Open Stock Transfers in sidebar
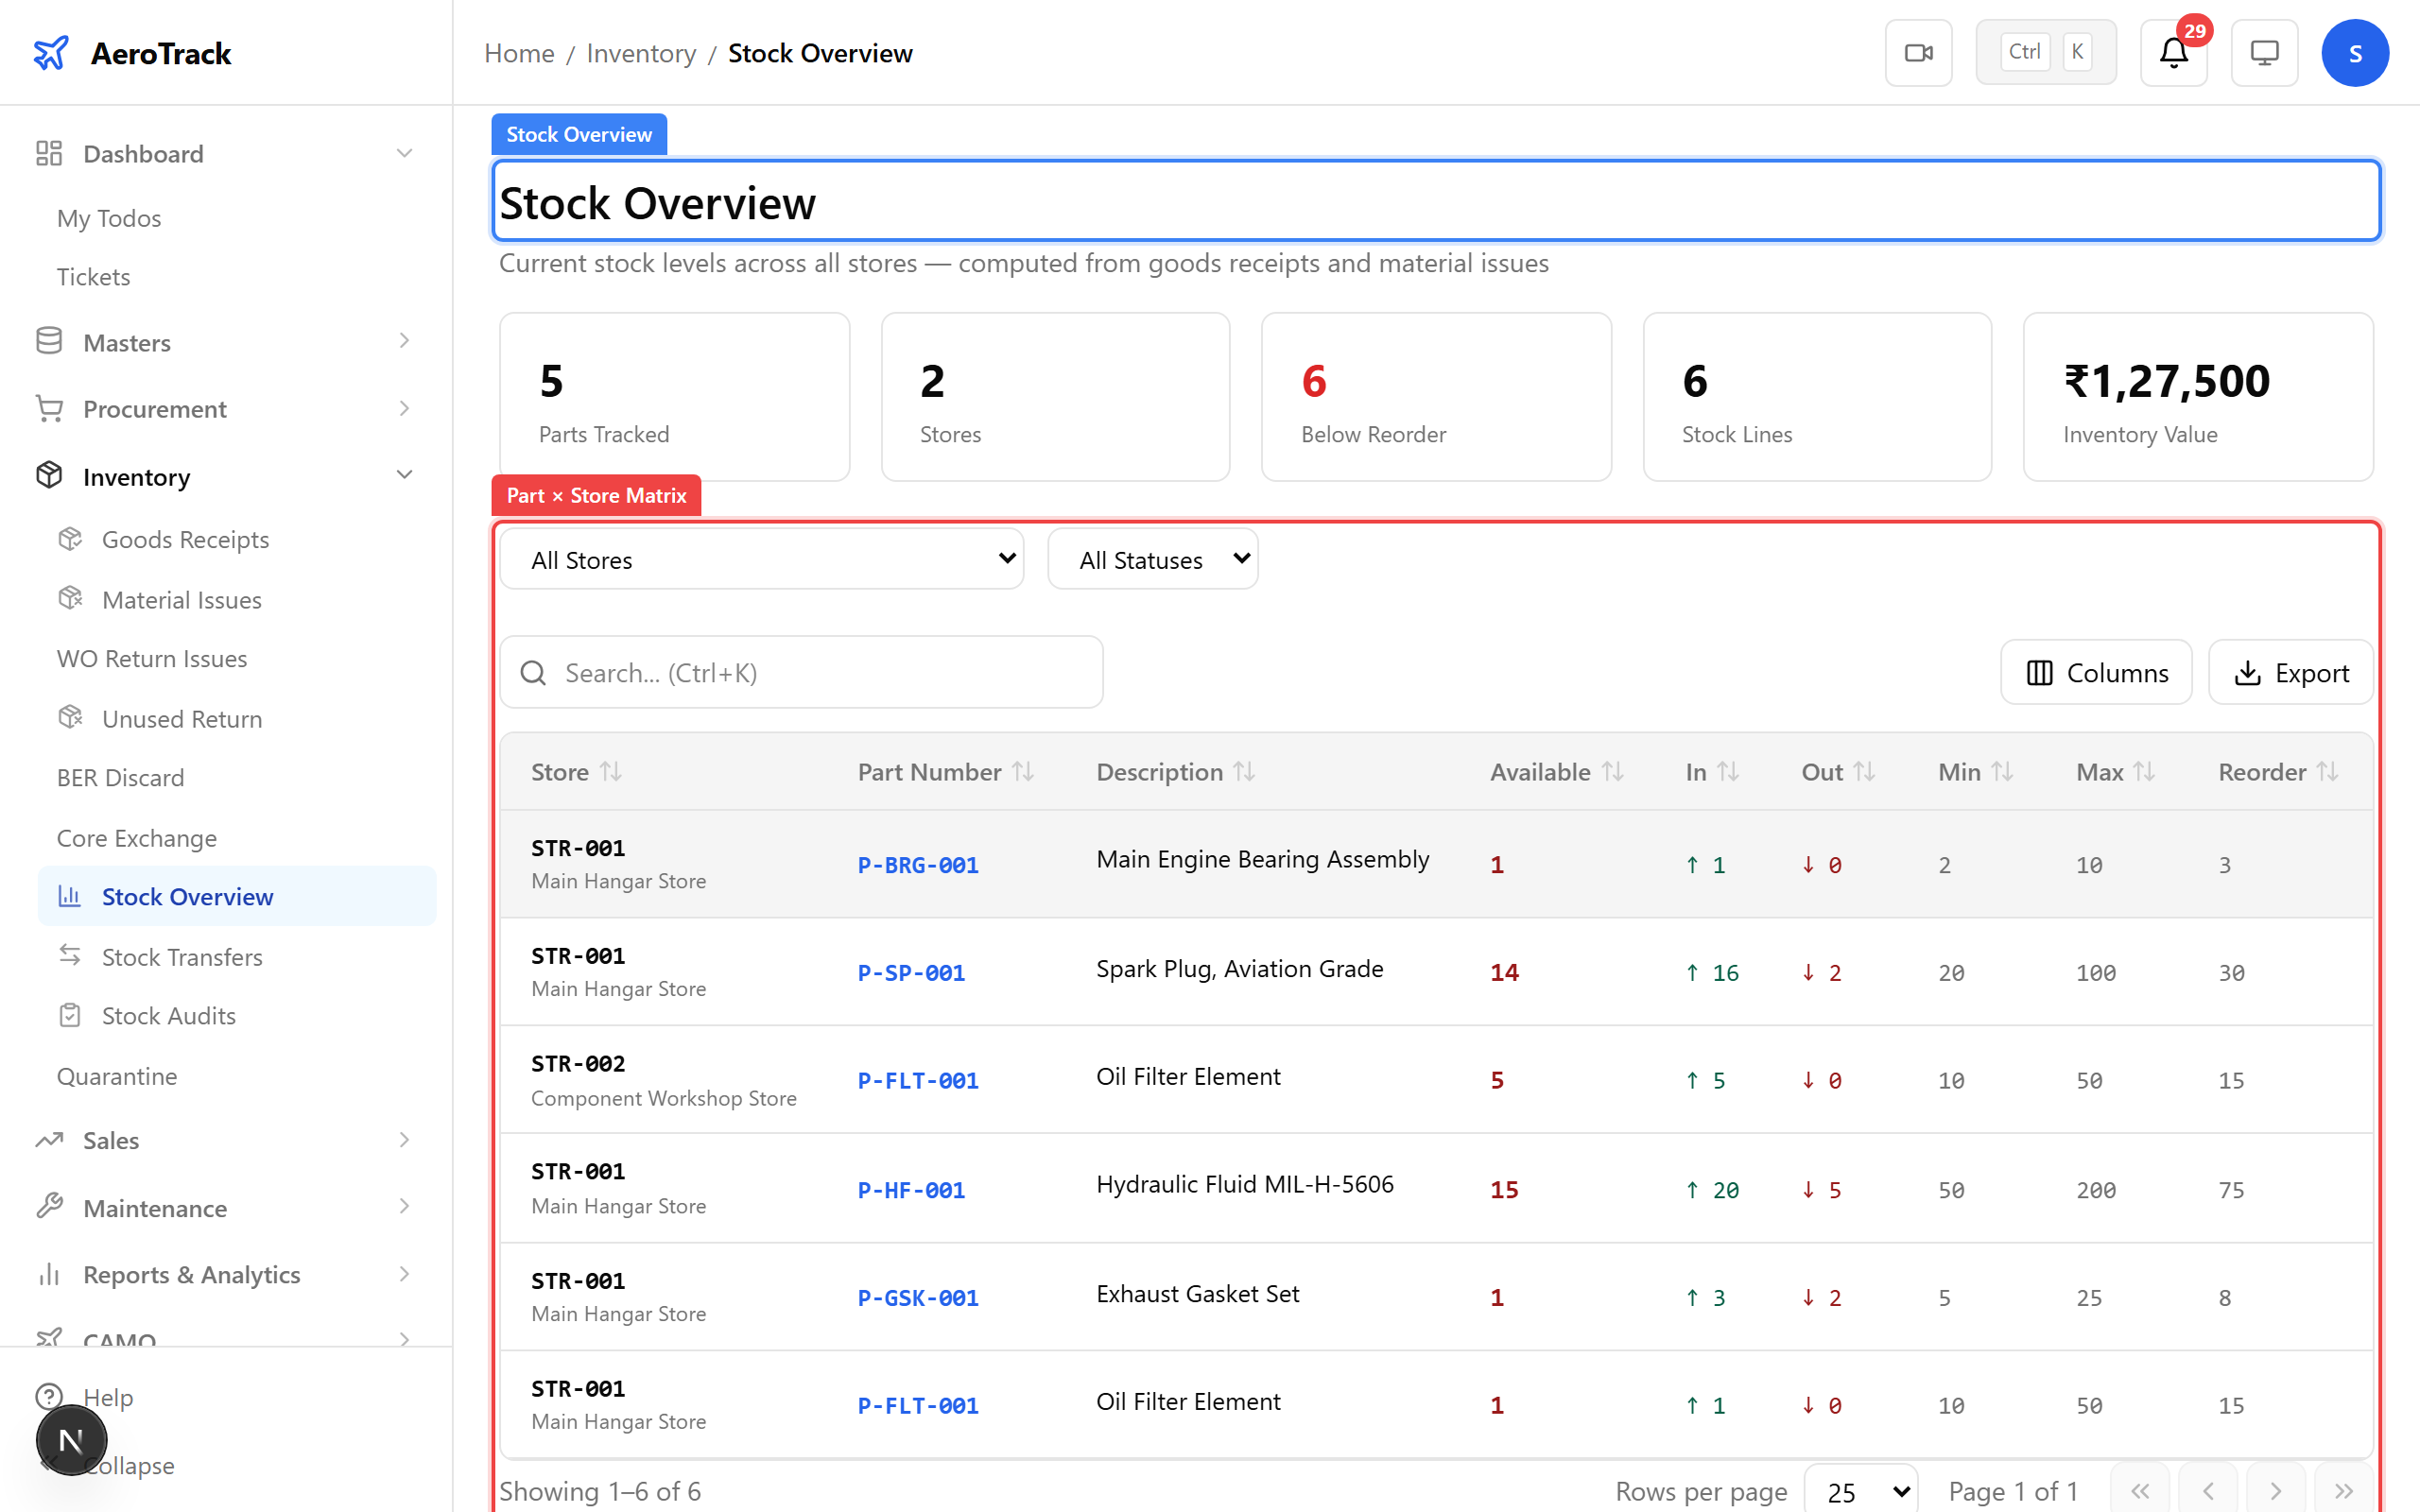 (182, 957)
